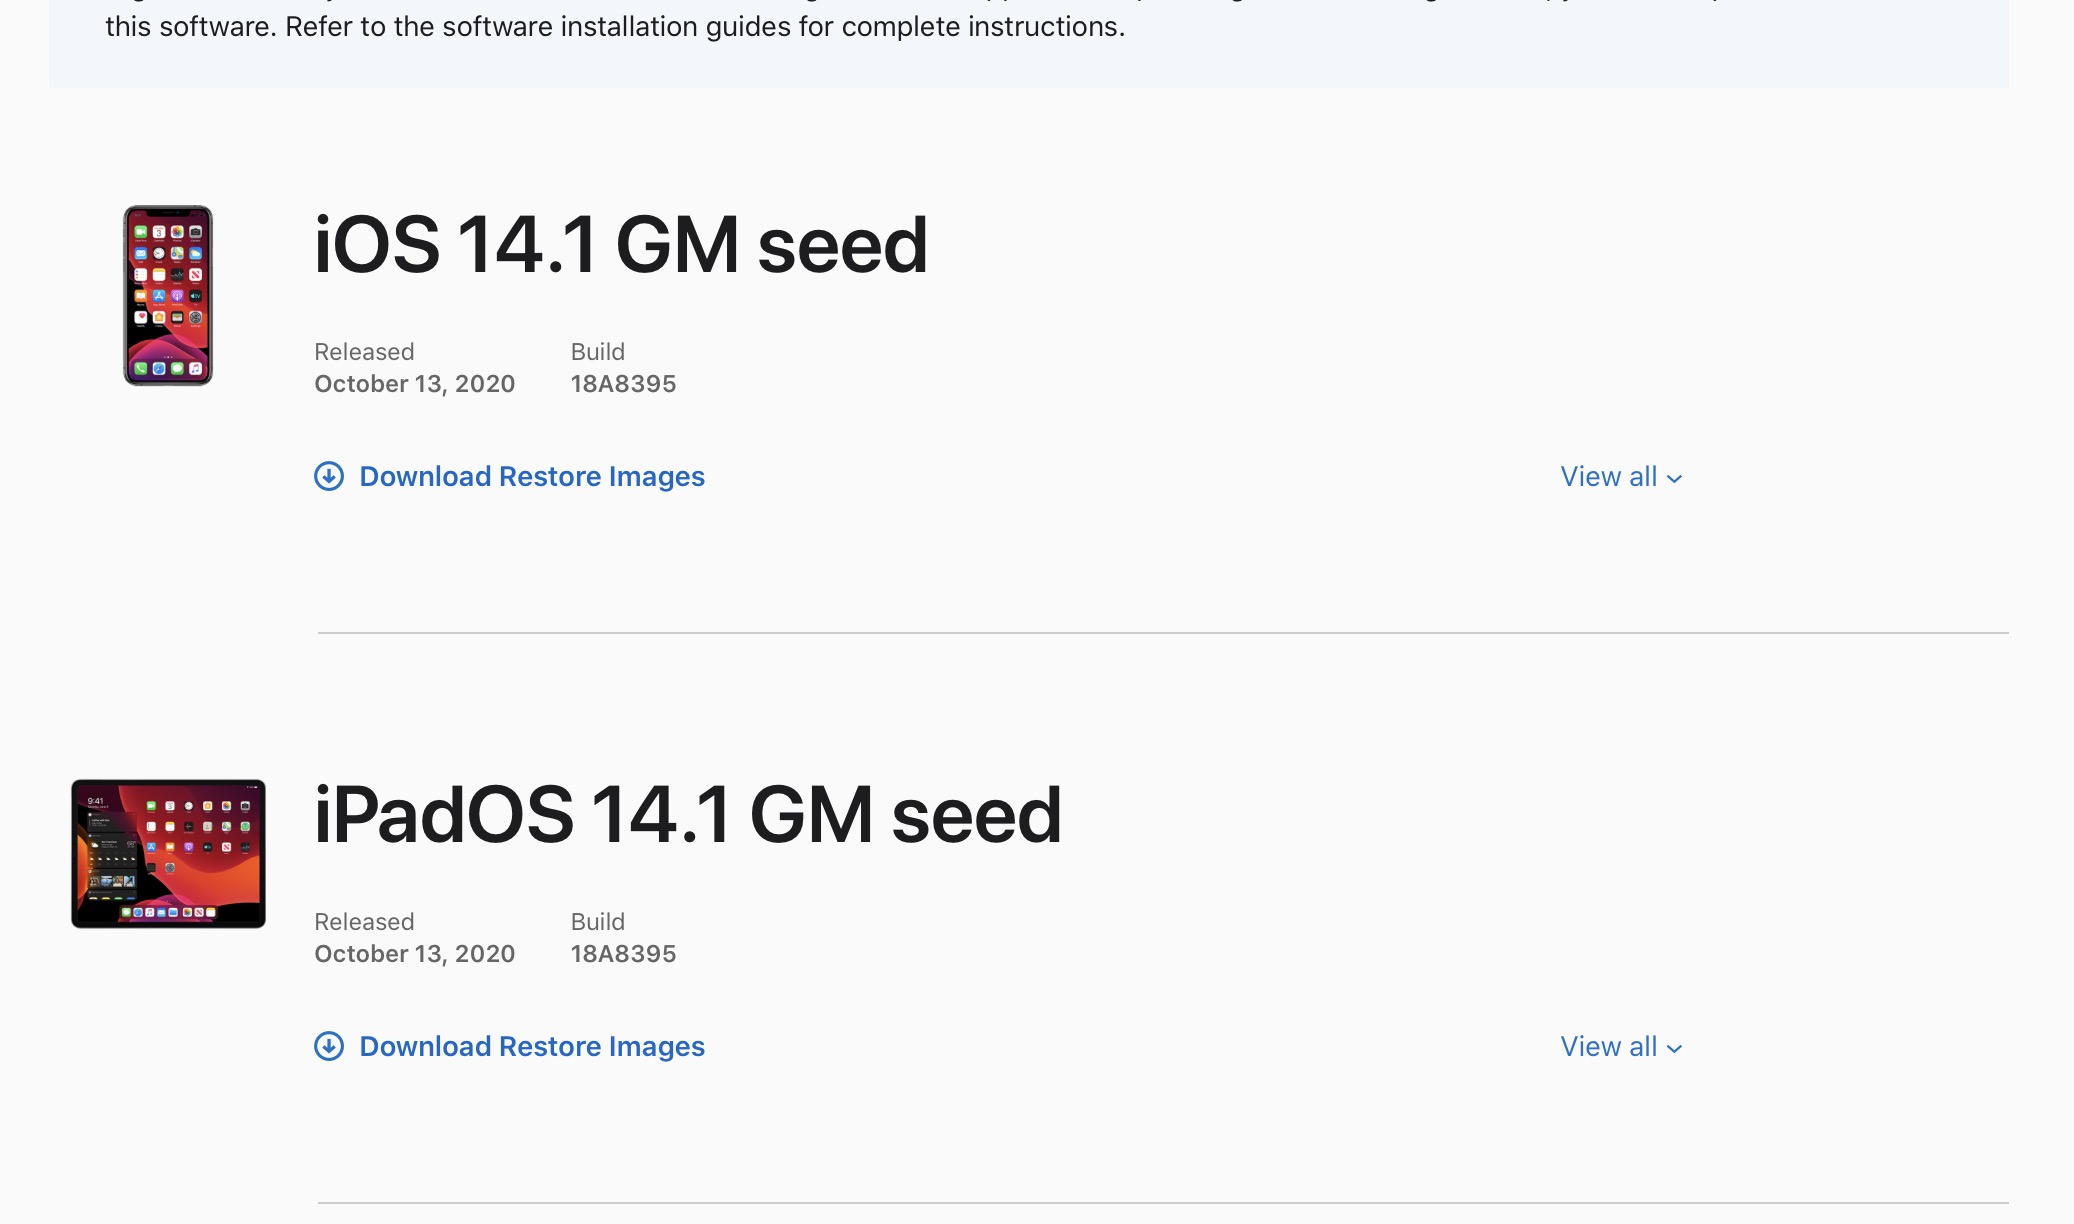Open Download Restore Images for iPadOS 14.1
The image size is (2074, 1224).
pos(532,1046)
